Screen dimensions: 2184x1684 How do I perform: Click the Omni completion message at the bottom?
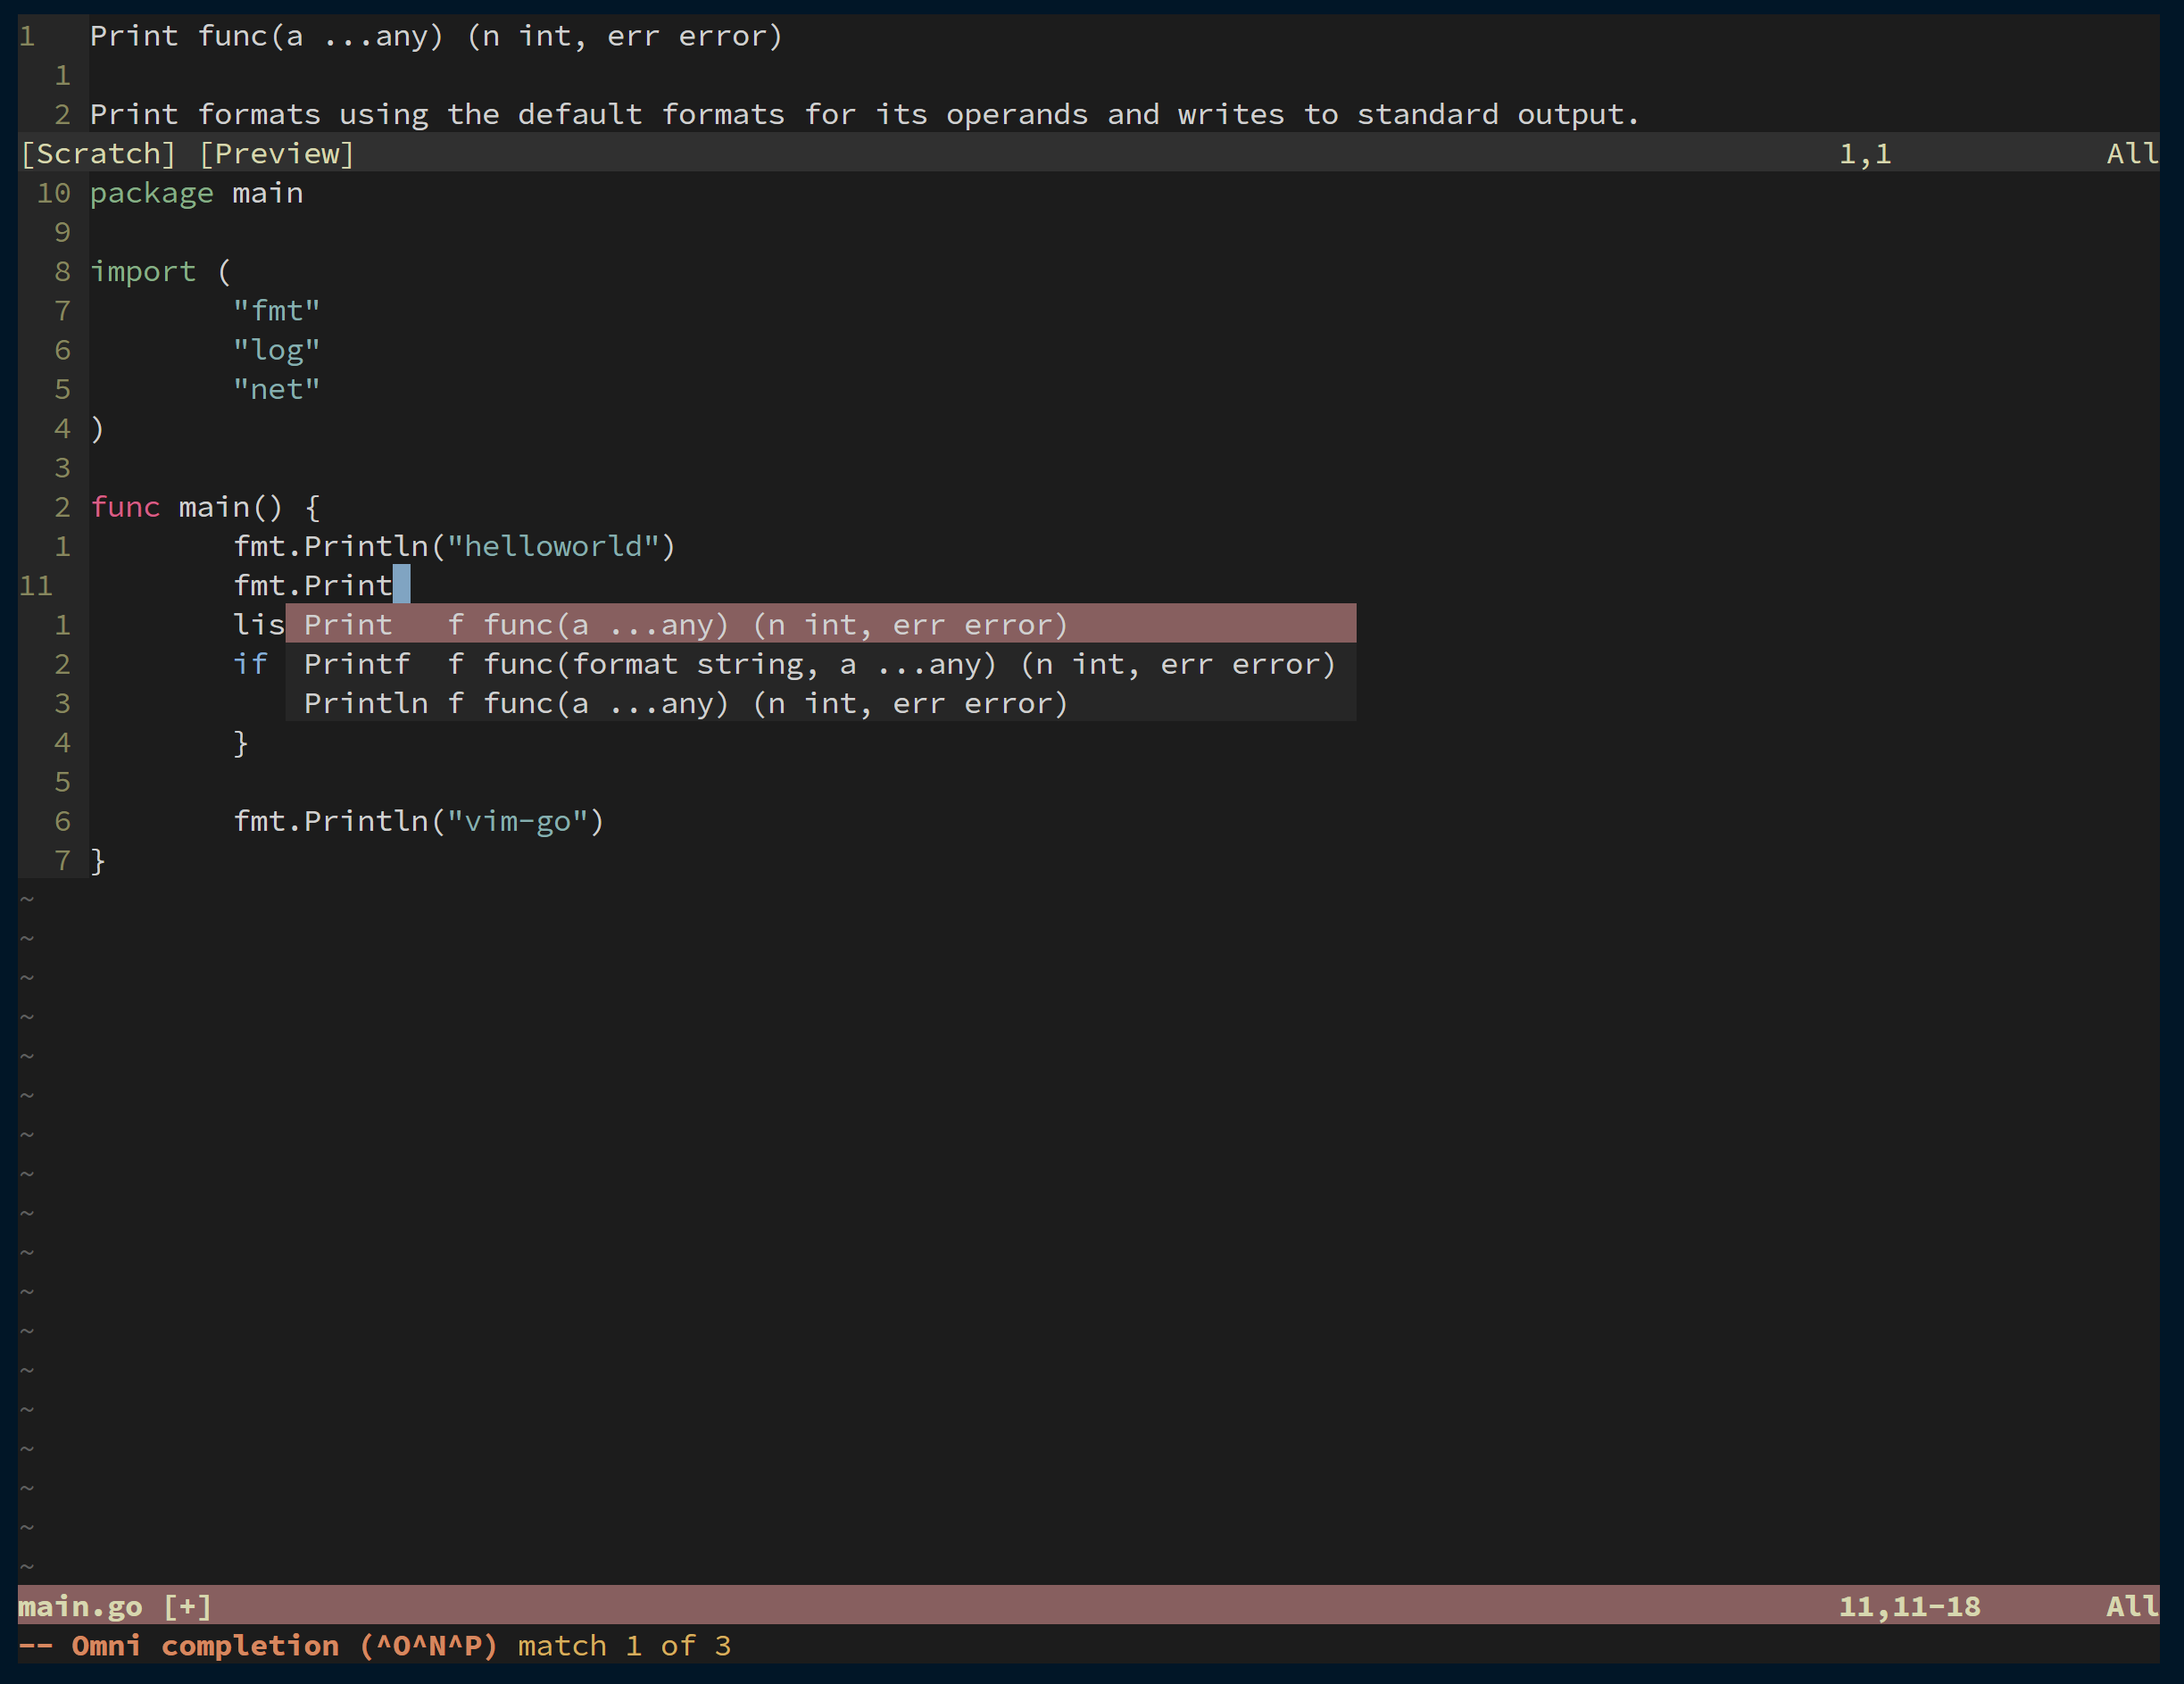pyautogui.click(x=374, y=1646)
